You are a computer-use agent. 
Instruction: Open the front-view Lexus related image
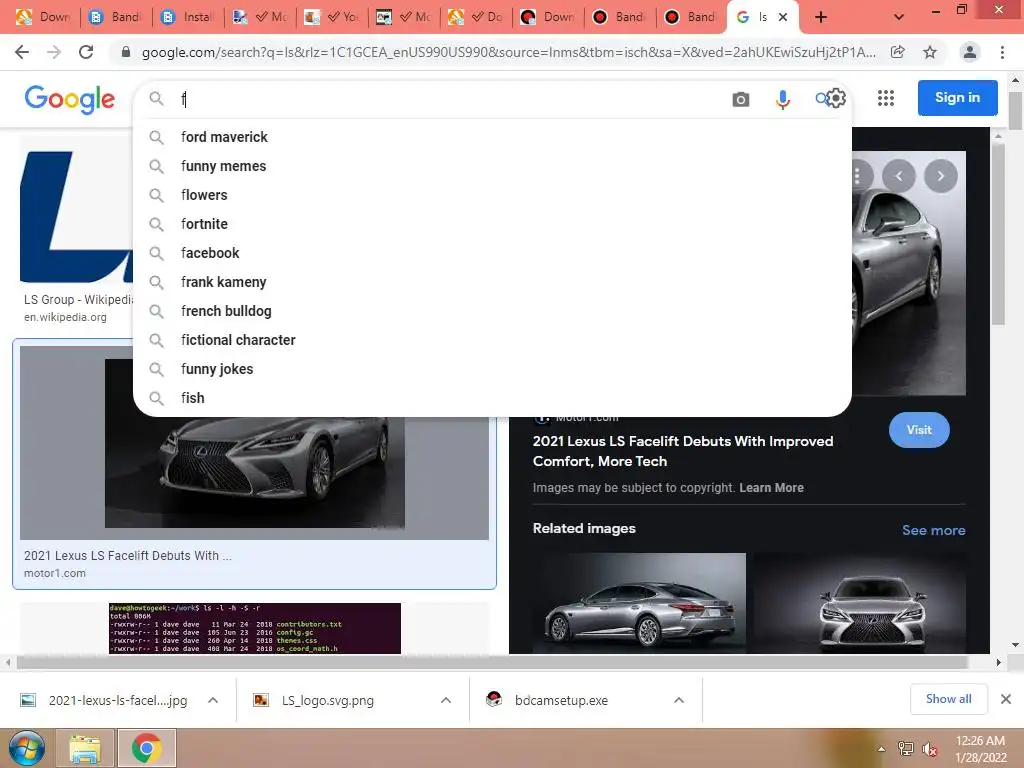point(861,603)
